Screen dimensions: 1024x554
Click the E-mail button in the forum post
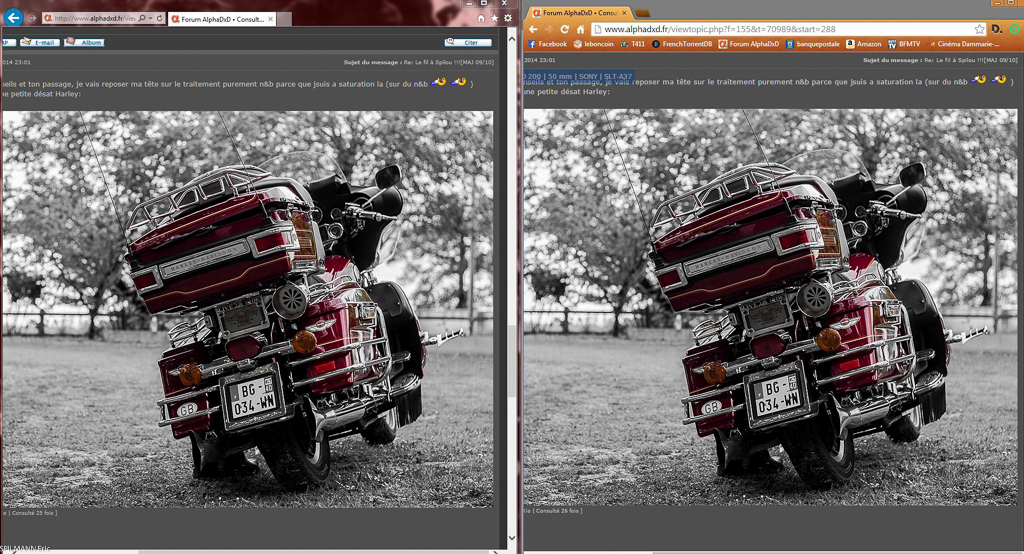[40, 42]
